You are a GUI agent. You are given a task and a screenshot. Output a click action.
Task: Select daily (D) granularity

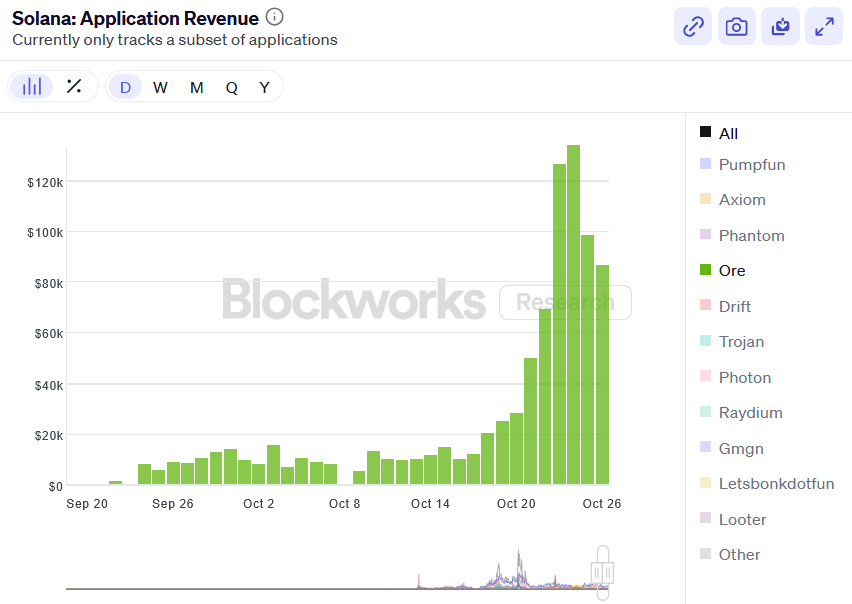(126, 87)
